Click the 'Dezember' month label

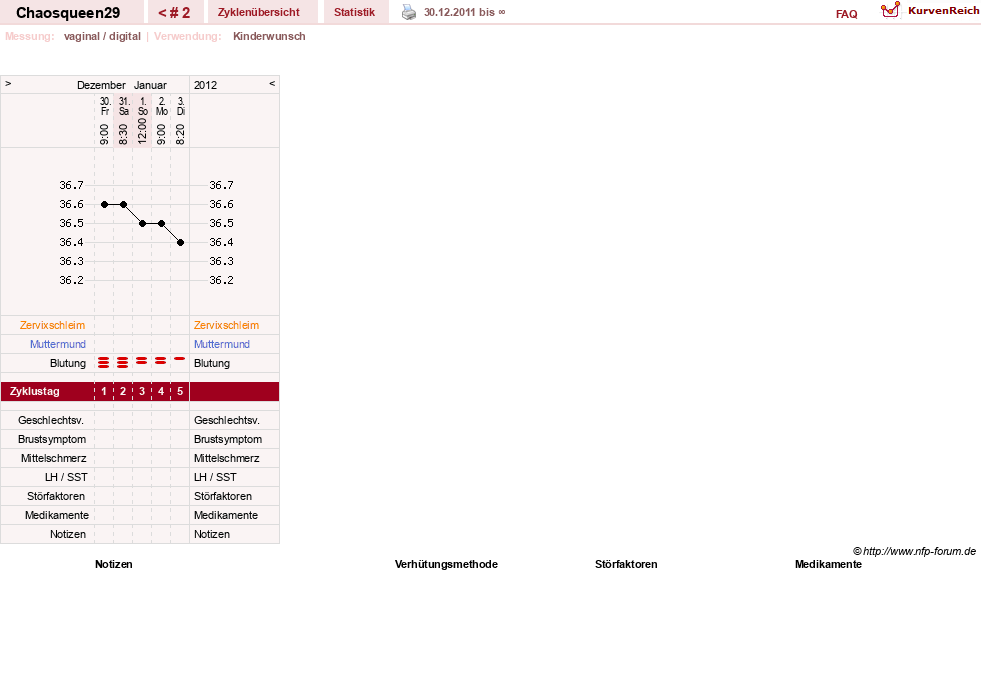(x=101, y=85)
